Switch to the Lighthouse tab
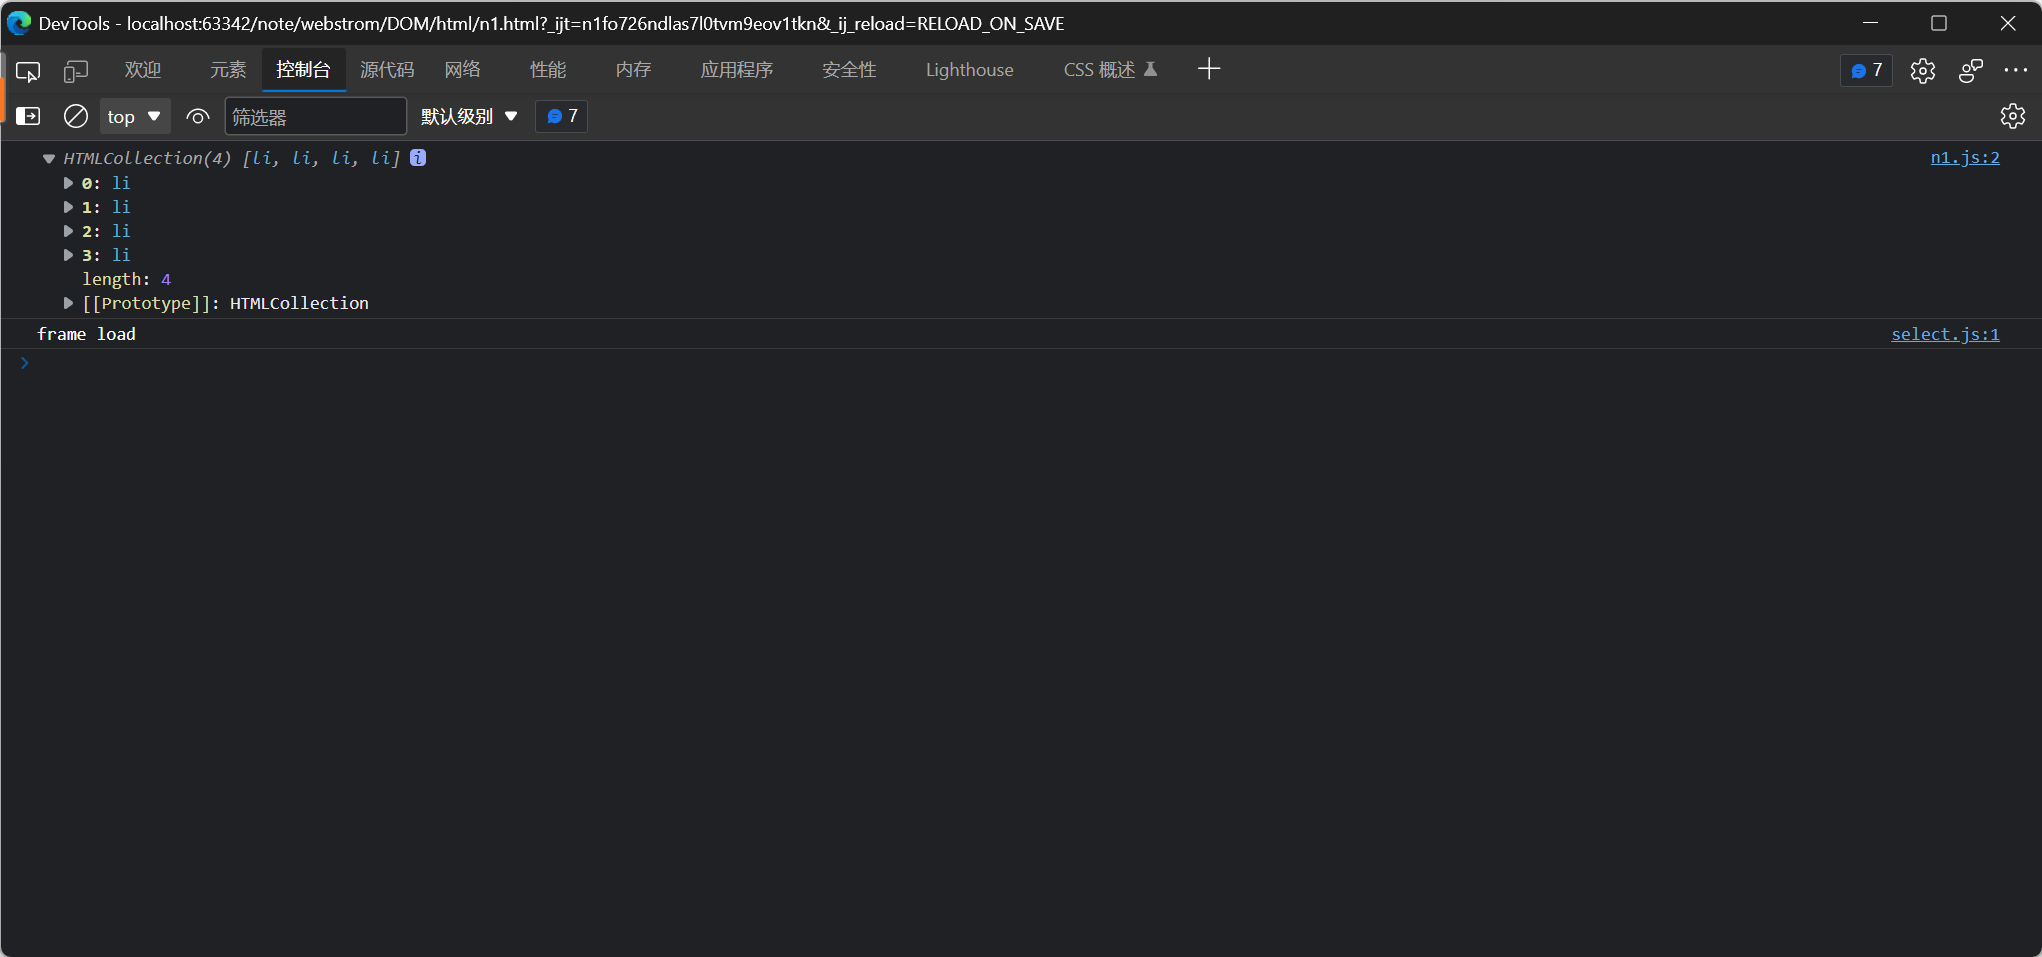 (968, 70)
